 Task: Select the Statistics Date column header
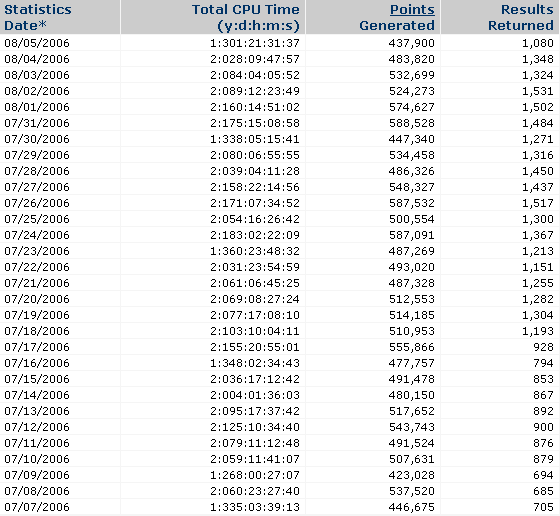(x=38, y=17)
